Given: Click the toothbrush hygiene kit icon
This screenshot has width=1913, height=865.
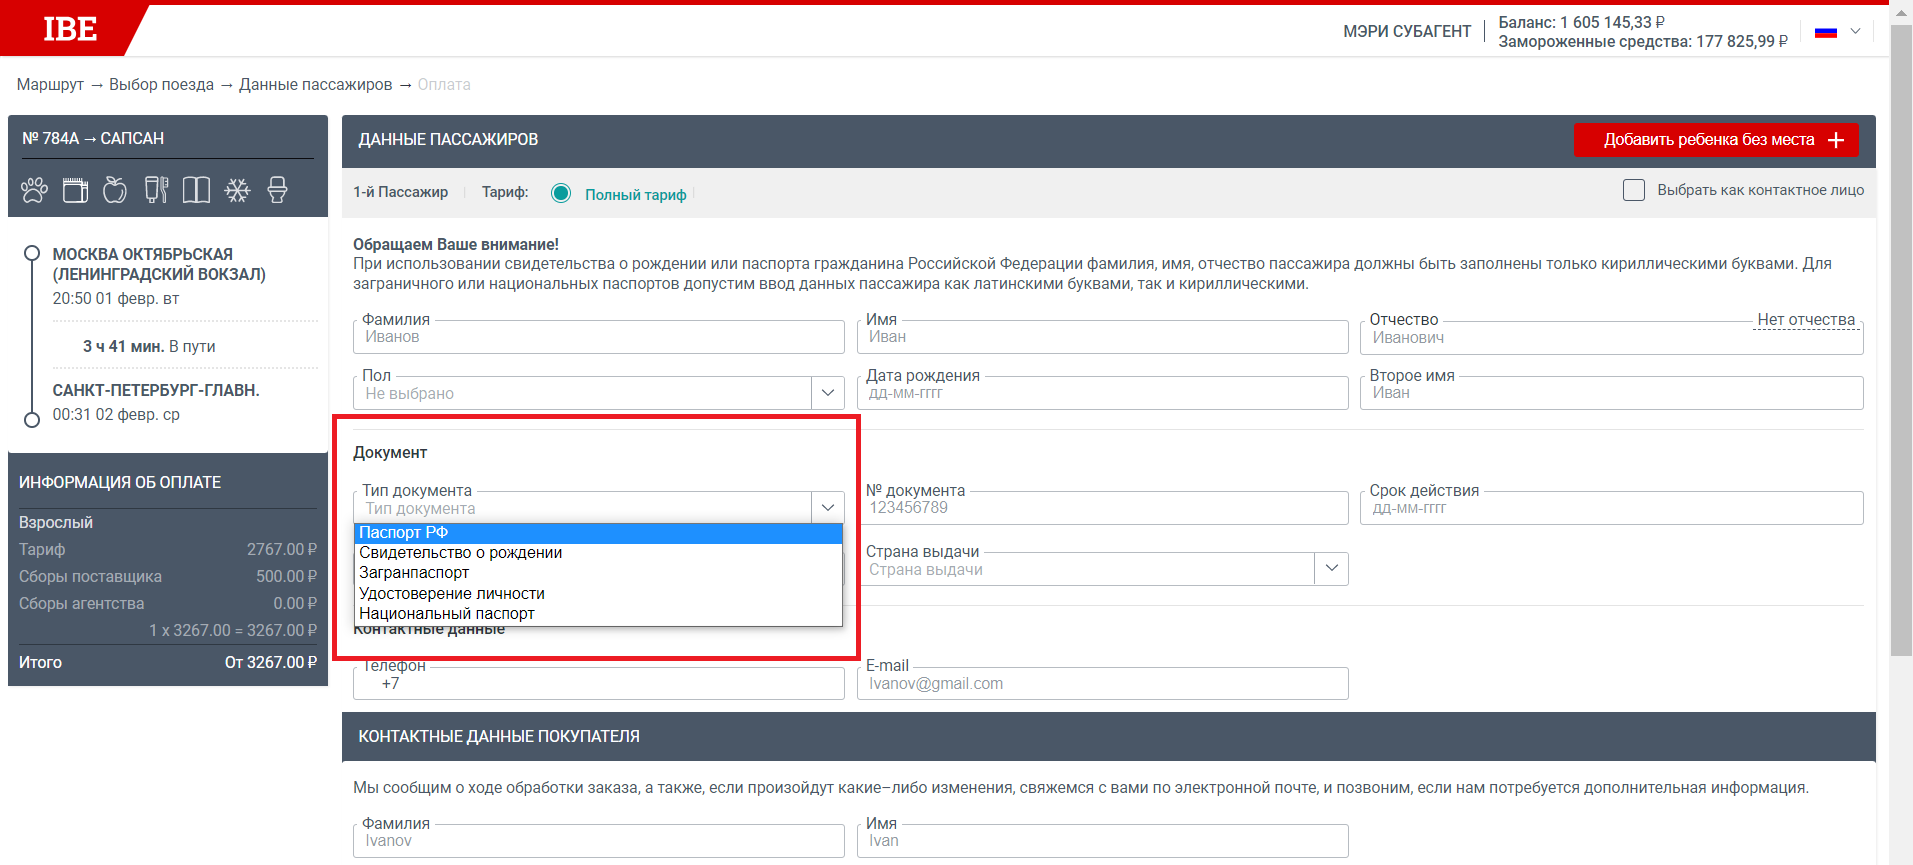Looking at the screenshot, I should coord(156,190).
